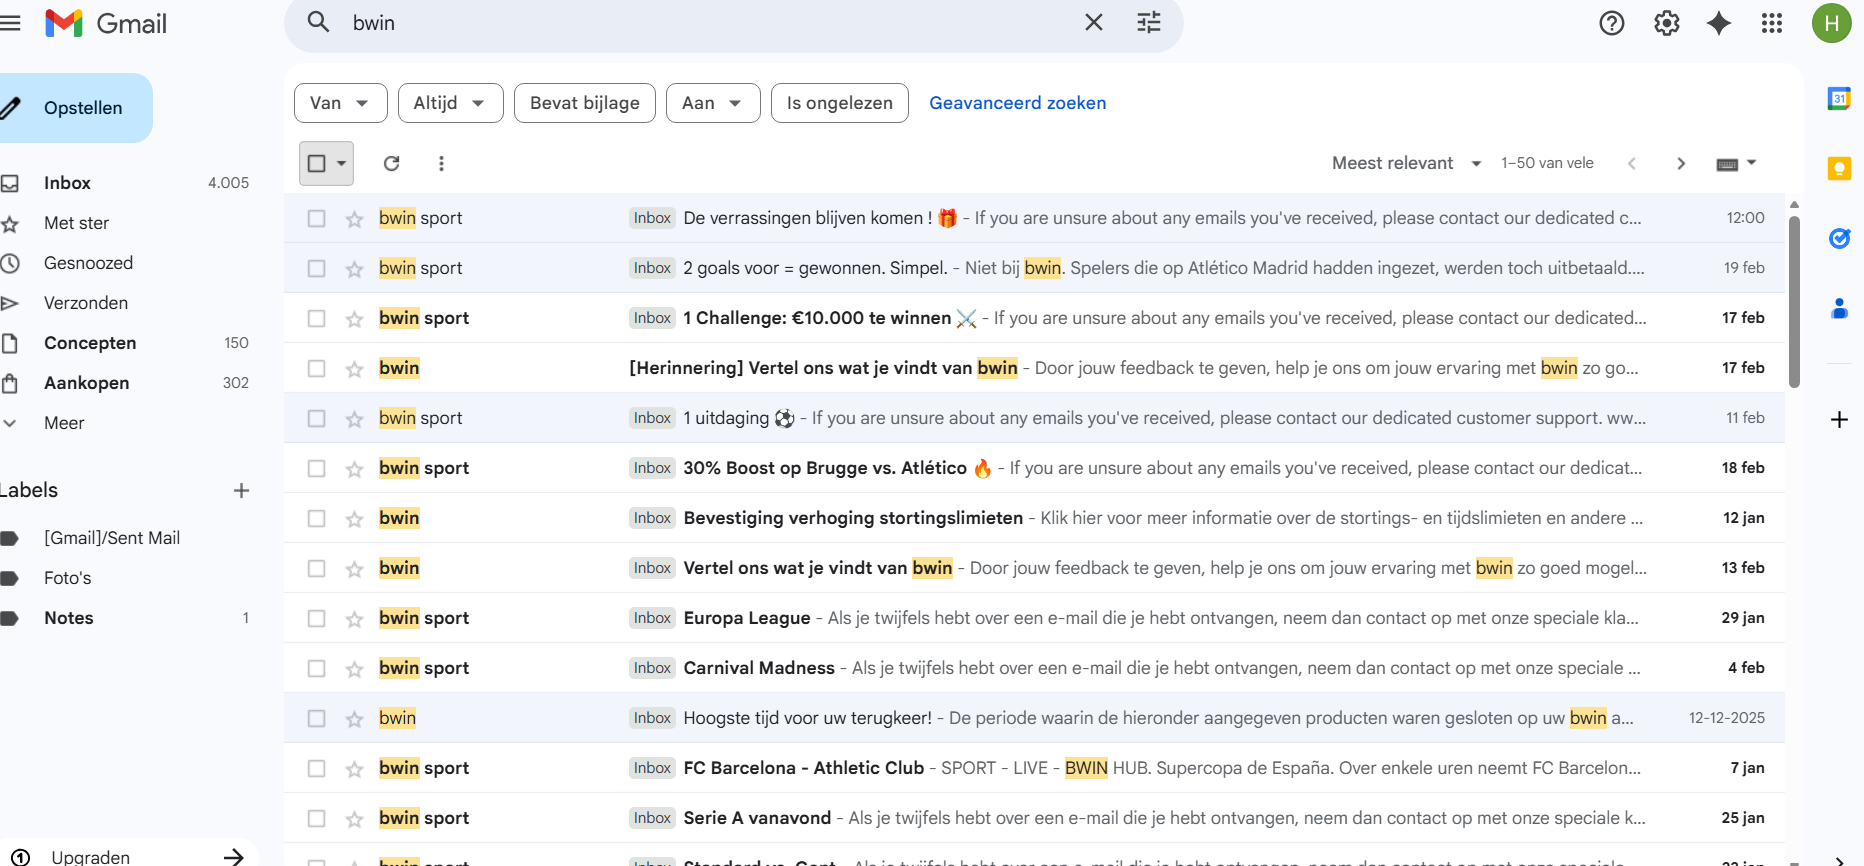The width and height of the screenshot is (1864, 866).
Task: Star the 'Europa League' email
Action: [354, 618]
